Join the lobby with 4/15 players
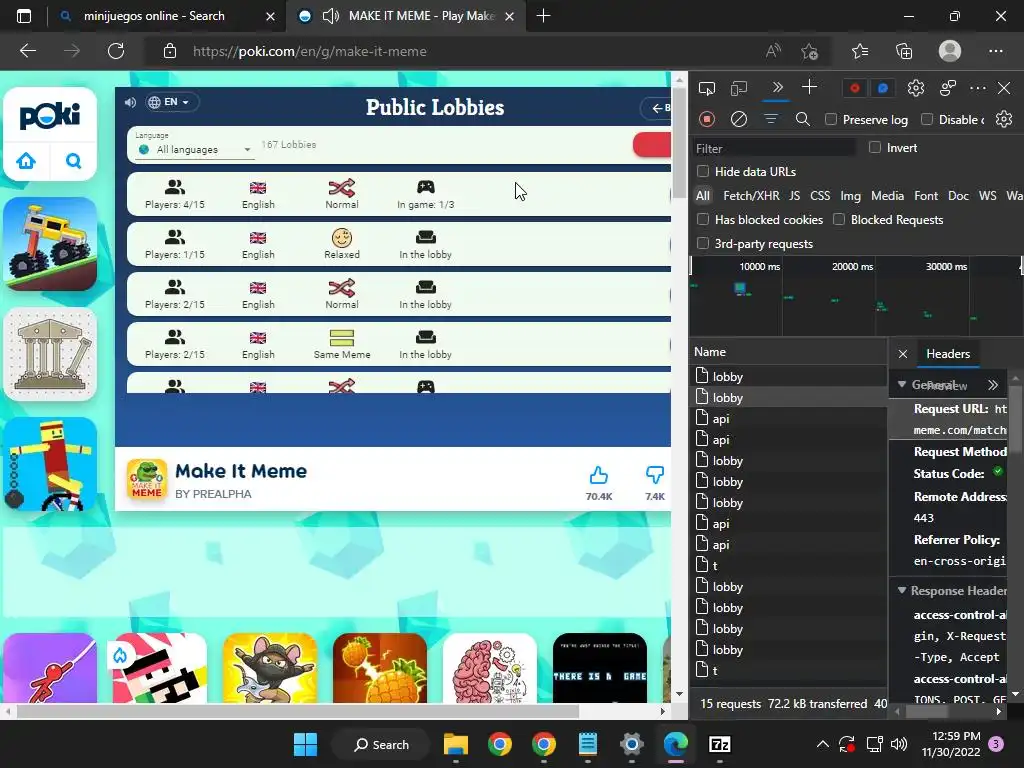Image resolution: width=1024 pixels, height=768 pixels. tap(399, 194)
